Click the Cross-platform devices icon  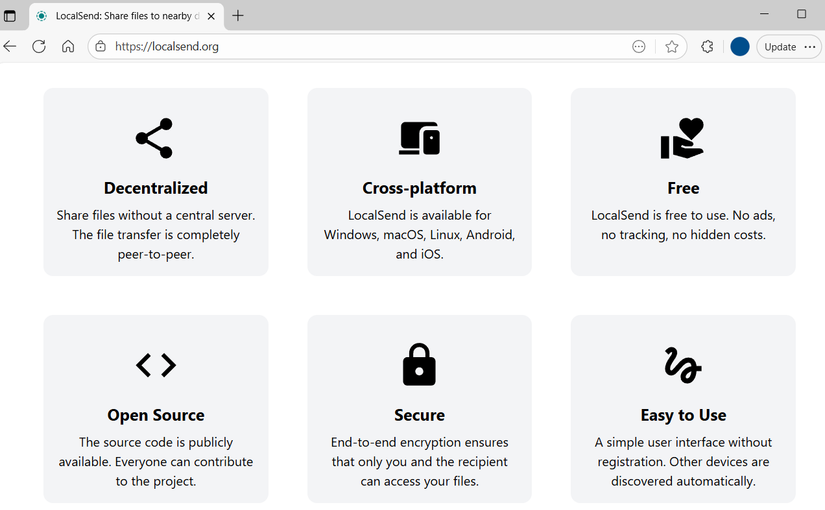coord(419,138)
